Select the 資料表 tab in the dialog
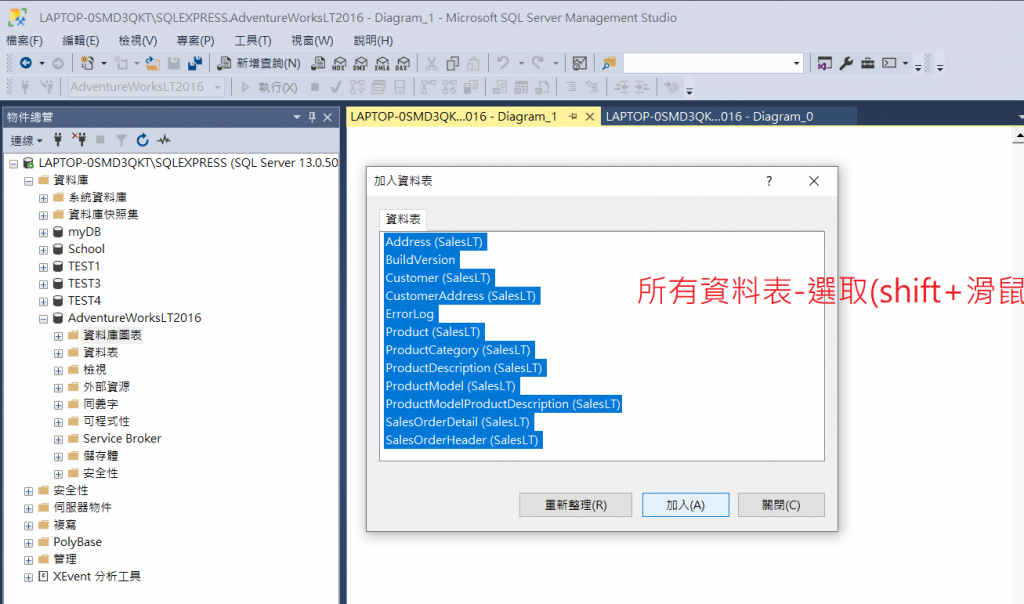 coord(403,219)
